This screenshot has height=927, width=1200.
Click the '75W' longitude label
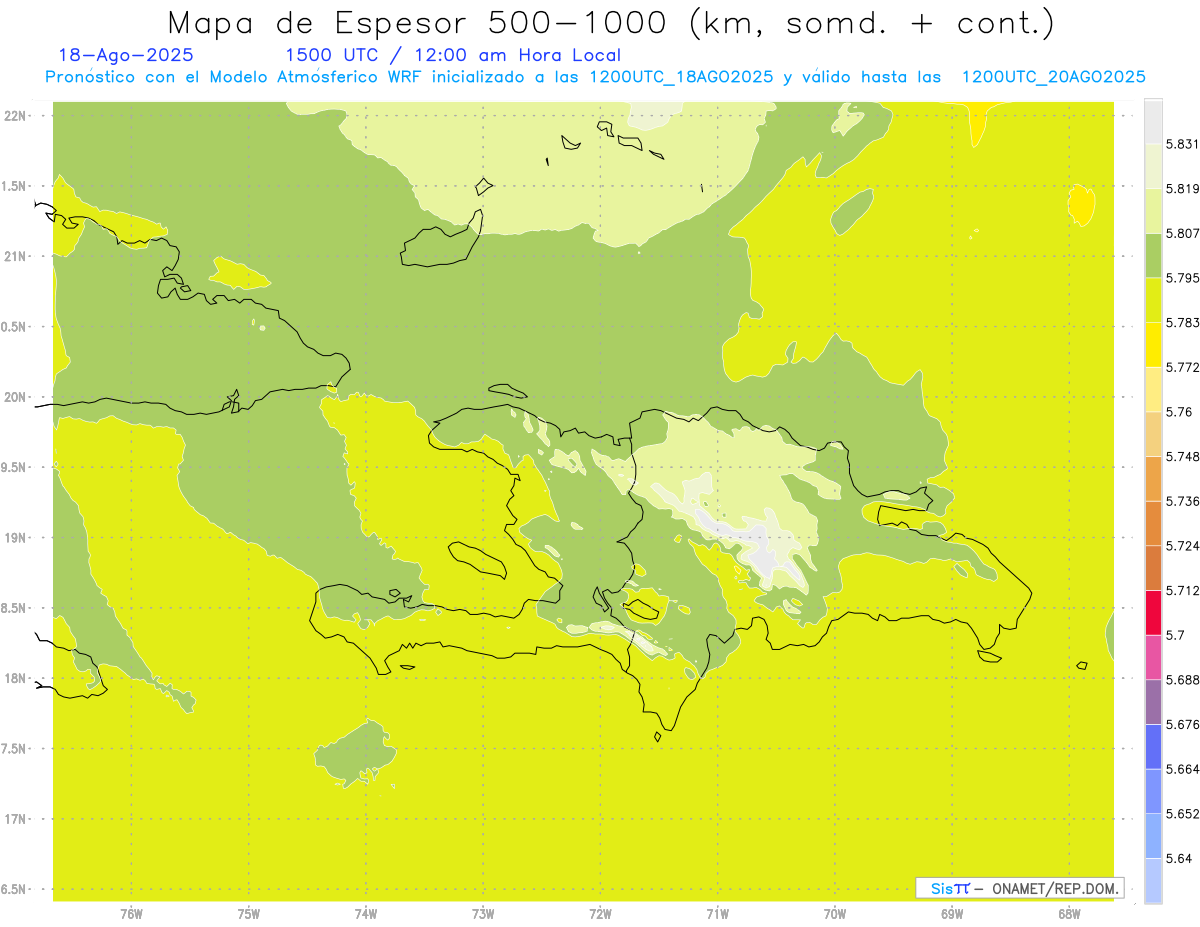click(249, 914)
